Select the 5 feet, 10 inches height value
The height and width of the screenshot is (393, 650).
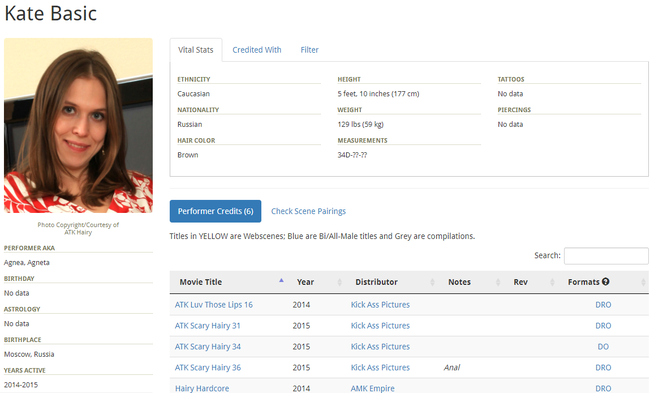(378, 94)
